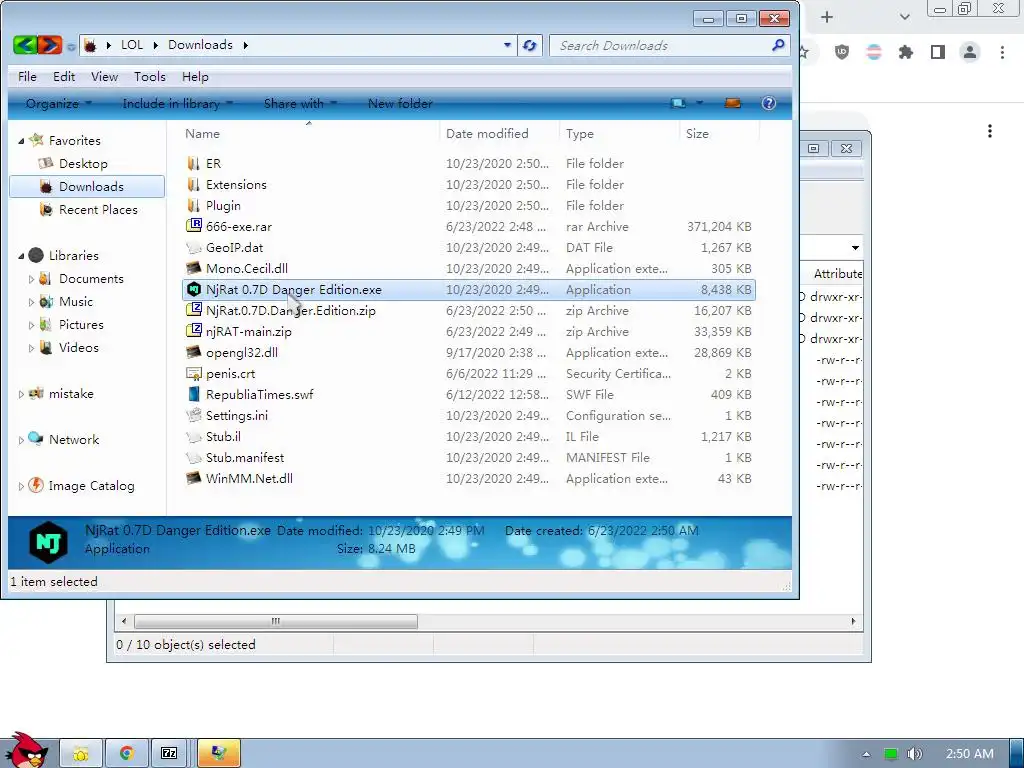This screenshot has height=768, width=1024.
Task: Click the new tab plus in Chrome
Action: pos(827,17)
